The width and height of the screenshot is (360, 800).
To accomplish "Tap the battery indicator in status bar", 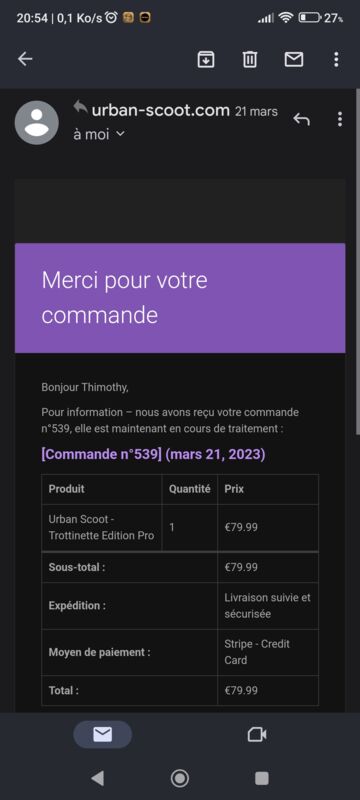I will (310, 18).
